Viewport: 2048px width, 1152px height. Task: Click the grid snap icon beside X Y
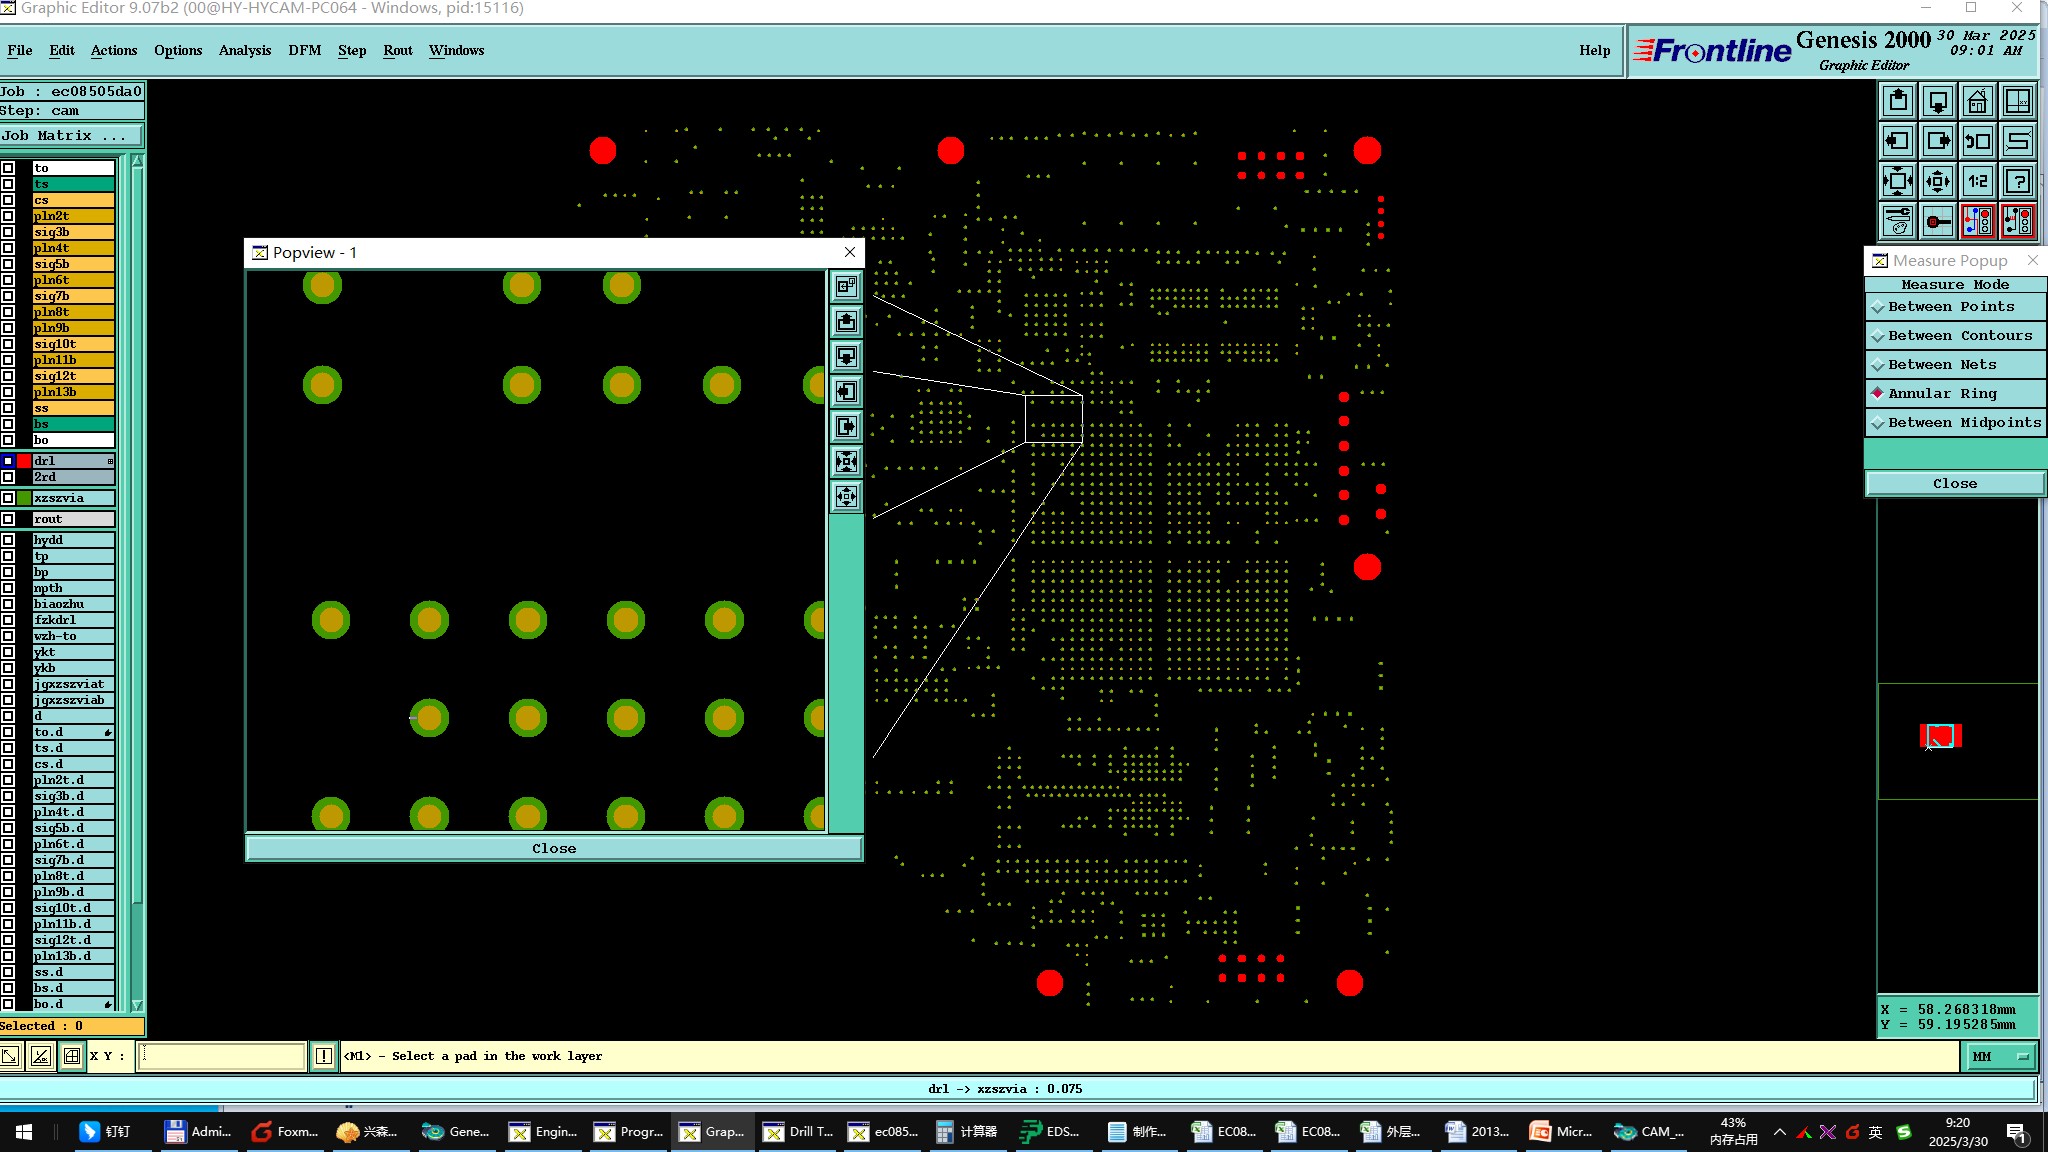[x=72, y=1056]
